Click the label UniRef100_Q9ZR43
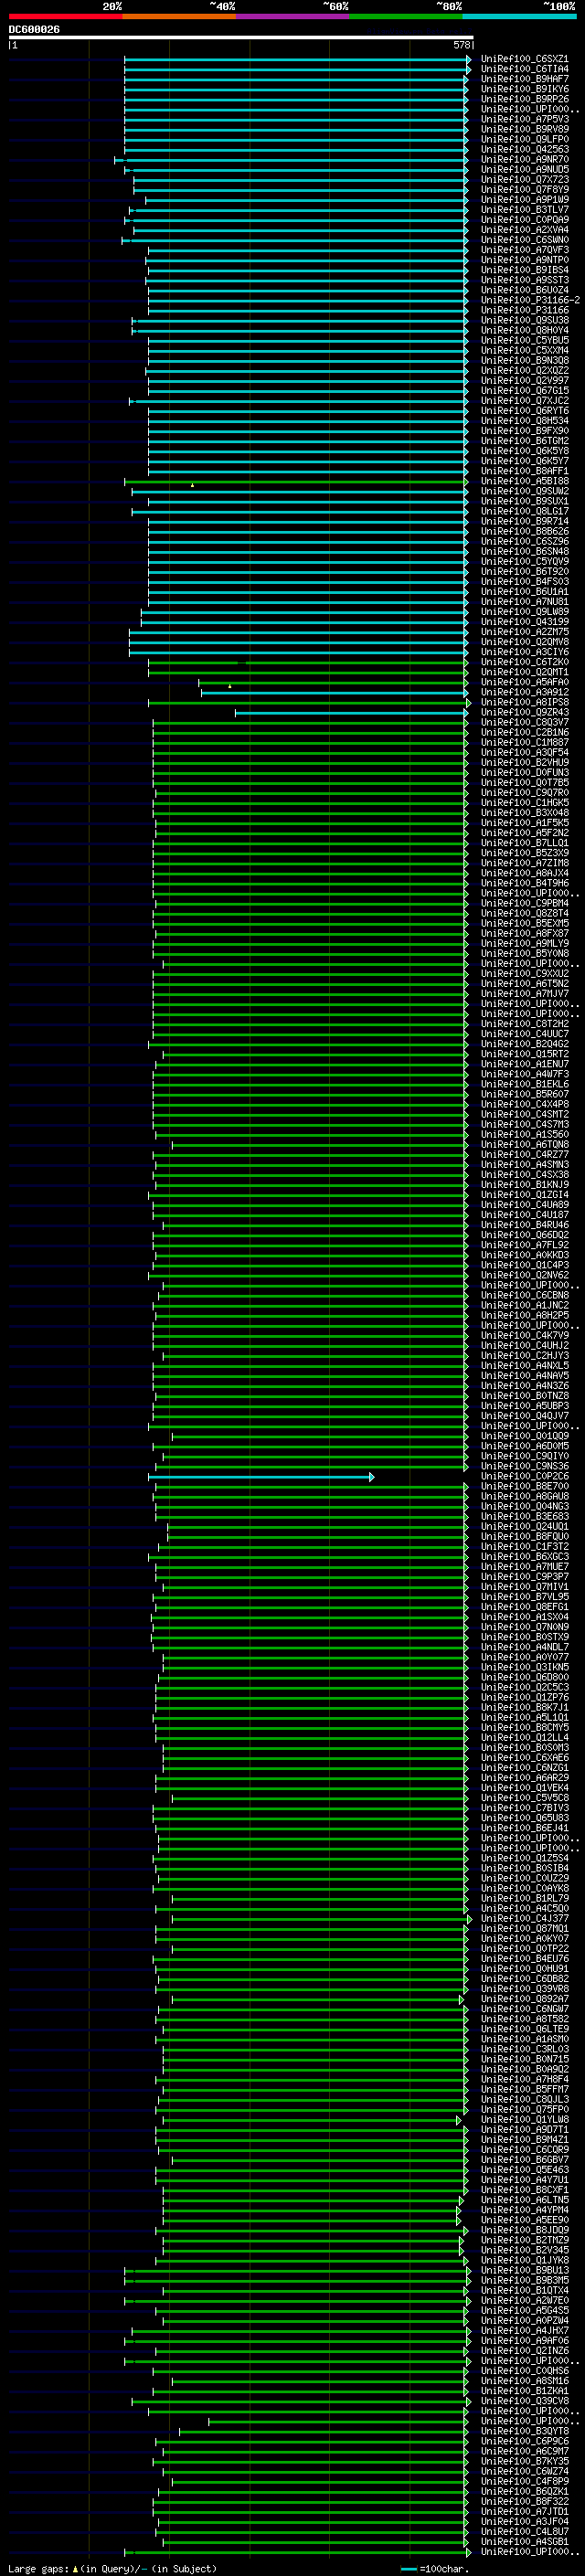The width and height of the screenshot is (585, 2576). pos(524,712)
